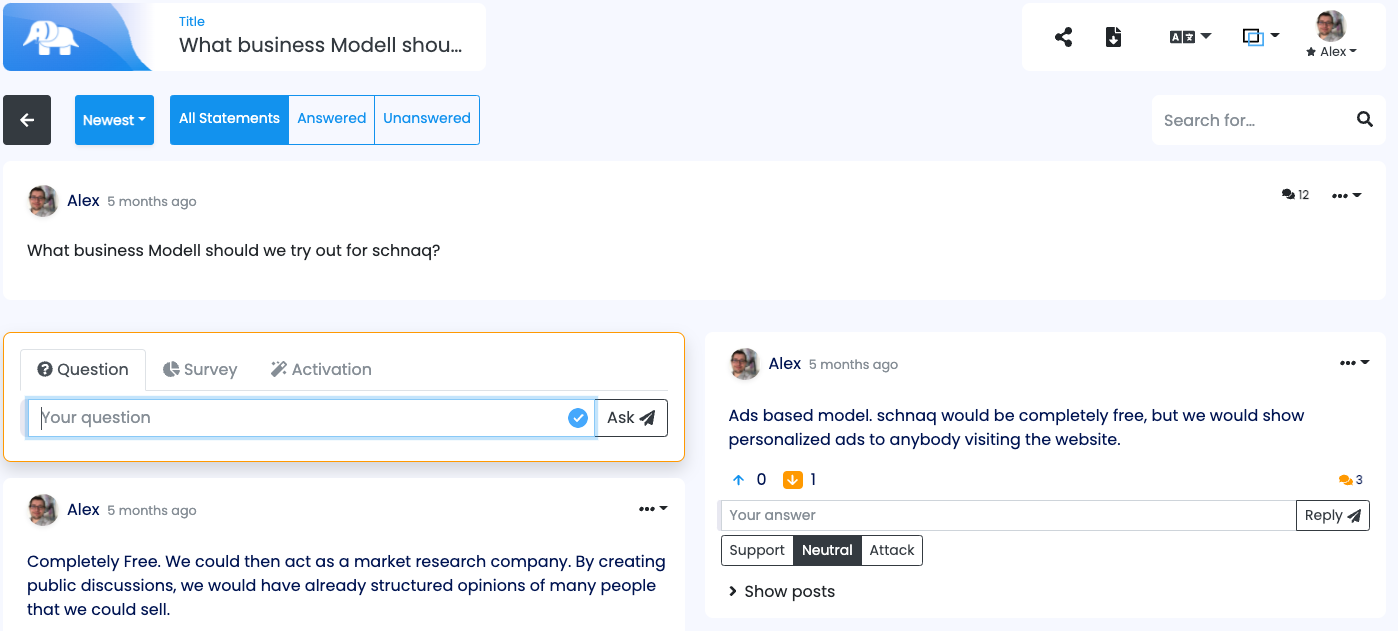Filter statements with the Unanswered button

click(x=426, y=118)
